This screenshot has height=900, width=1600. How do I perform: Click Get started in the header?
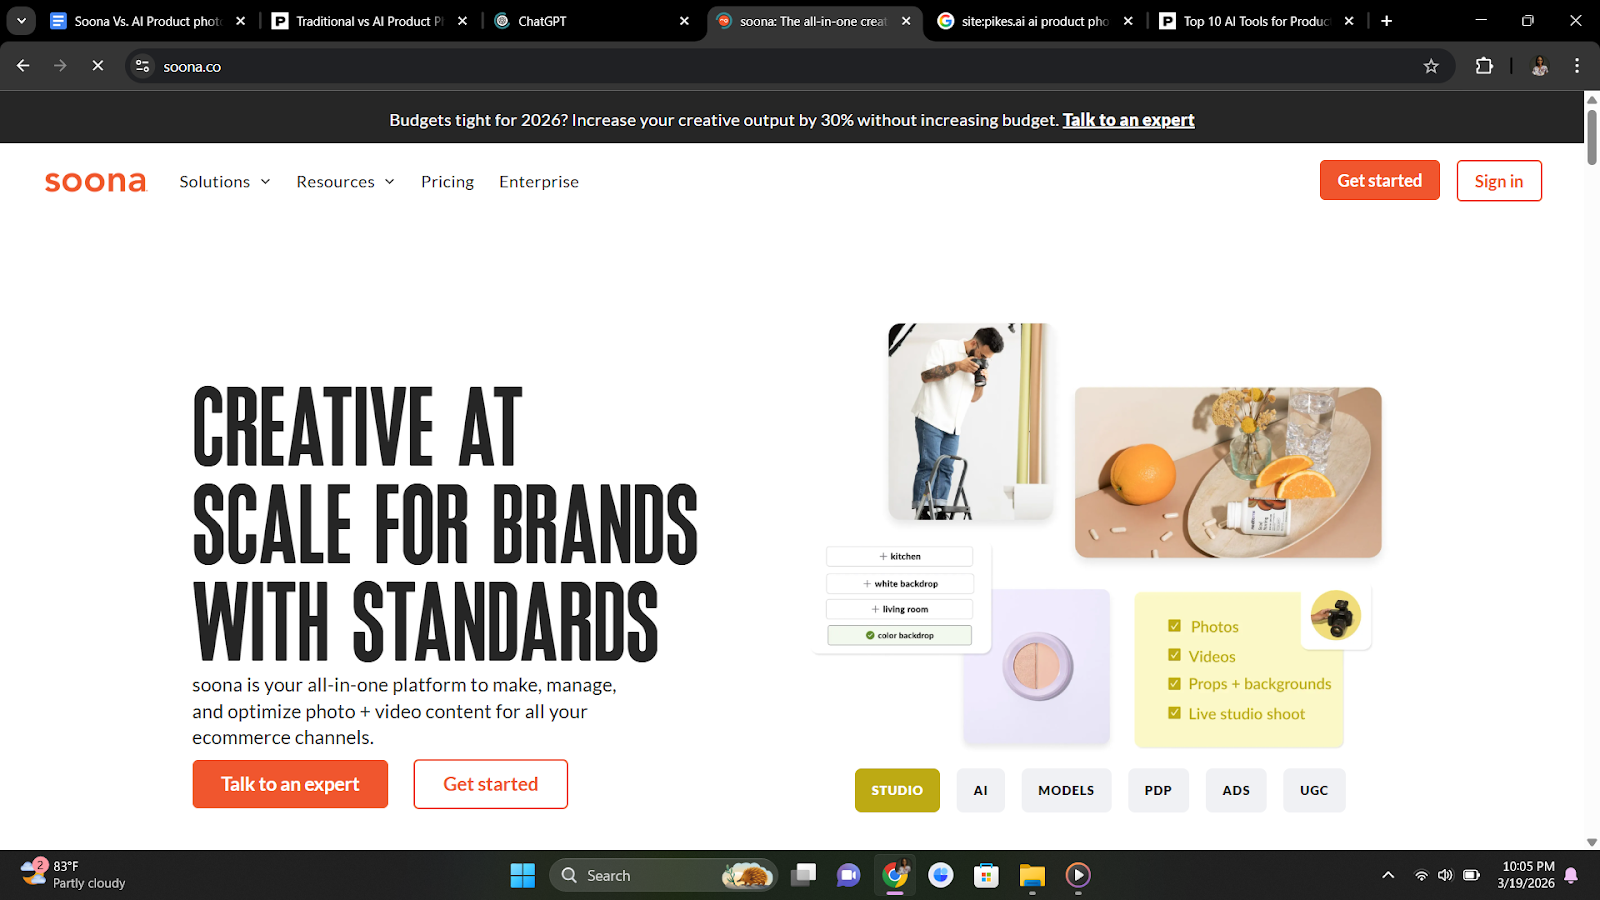[1379, 180]
